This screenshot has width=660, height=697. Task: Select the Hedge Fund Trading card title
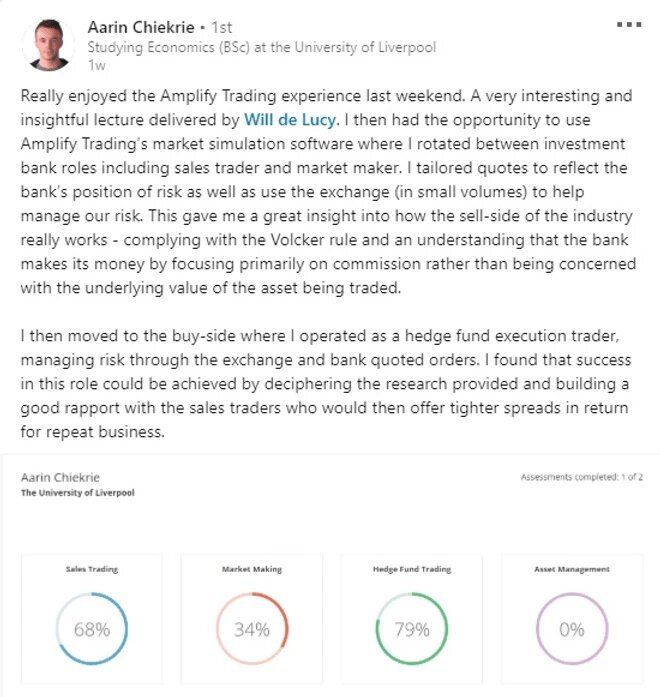pyautogui.click(x=412, y=569)
